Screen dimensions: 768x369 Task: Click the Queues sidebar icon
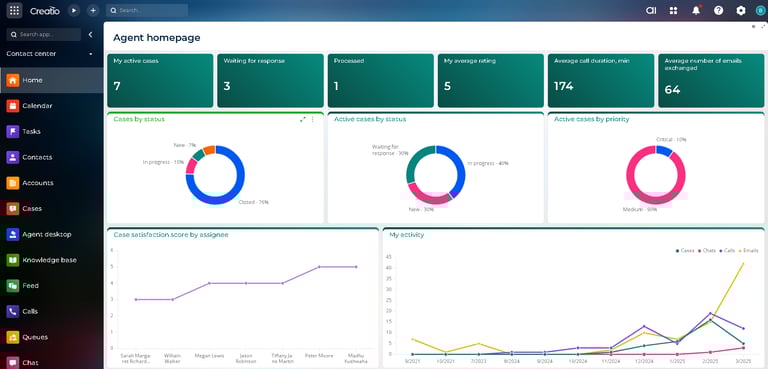tap(13, 337)
